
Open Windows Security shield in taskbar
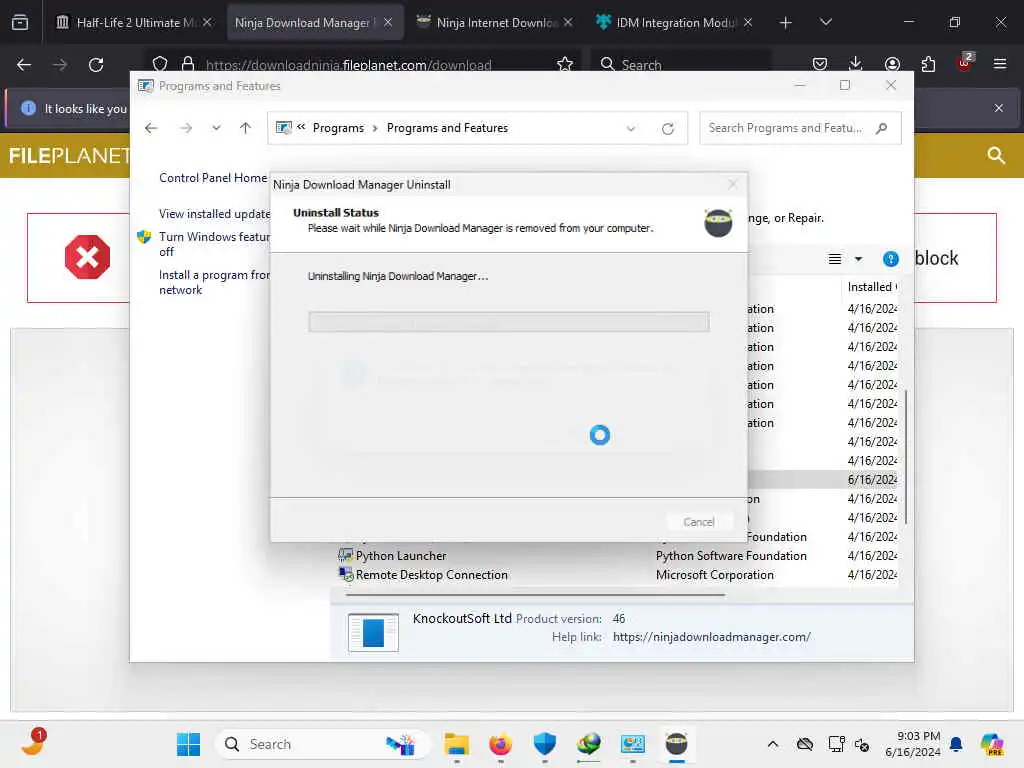tap(545, 744)
